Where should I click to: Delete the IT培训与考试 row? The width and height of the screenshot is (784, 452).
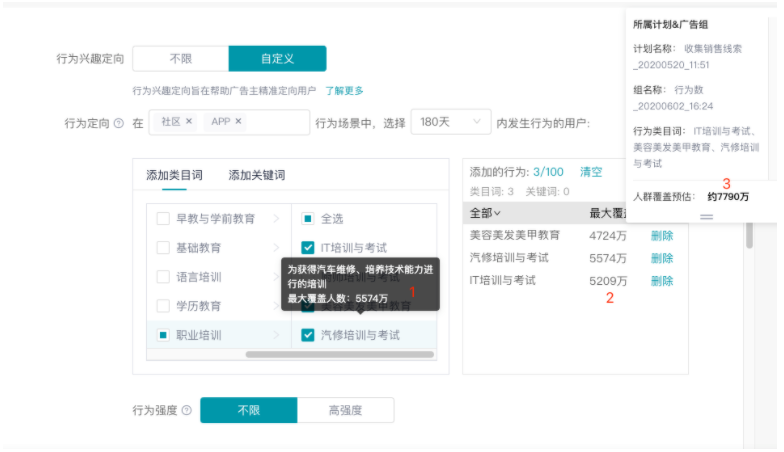[x=662, y=281]
